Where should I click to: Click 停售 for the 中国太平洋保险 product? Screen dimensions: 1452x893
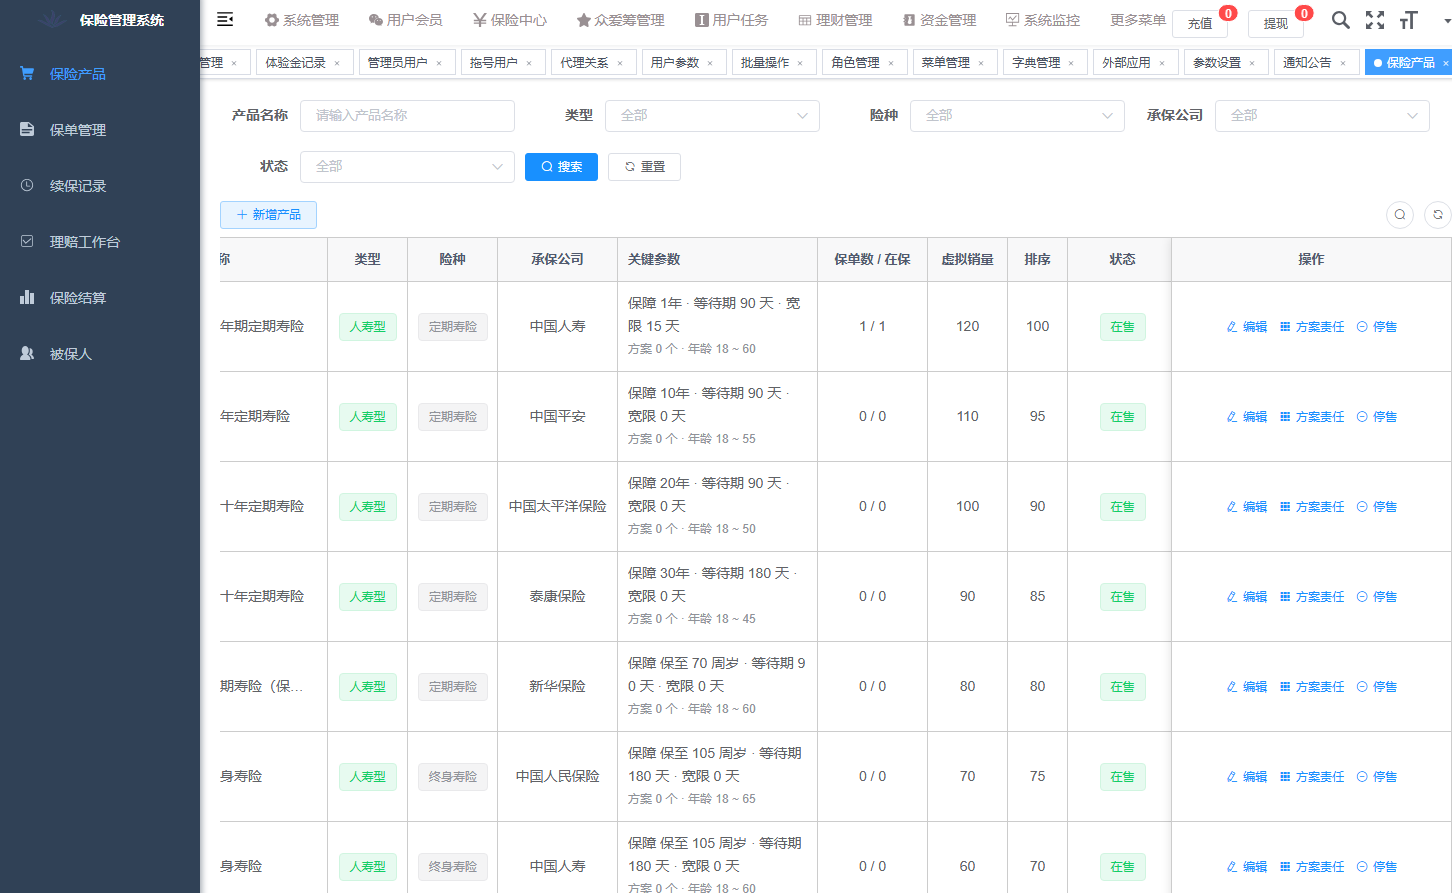tap(1377, 507)
